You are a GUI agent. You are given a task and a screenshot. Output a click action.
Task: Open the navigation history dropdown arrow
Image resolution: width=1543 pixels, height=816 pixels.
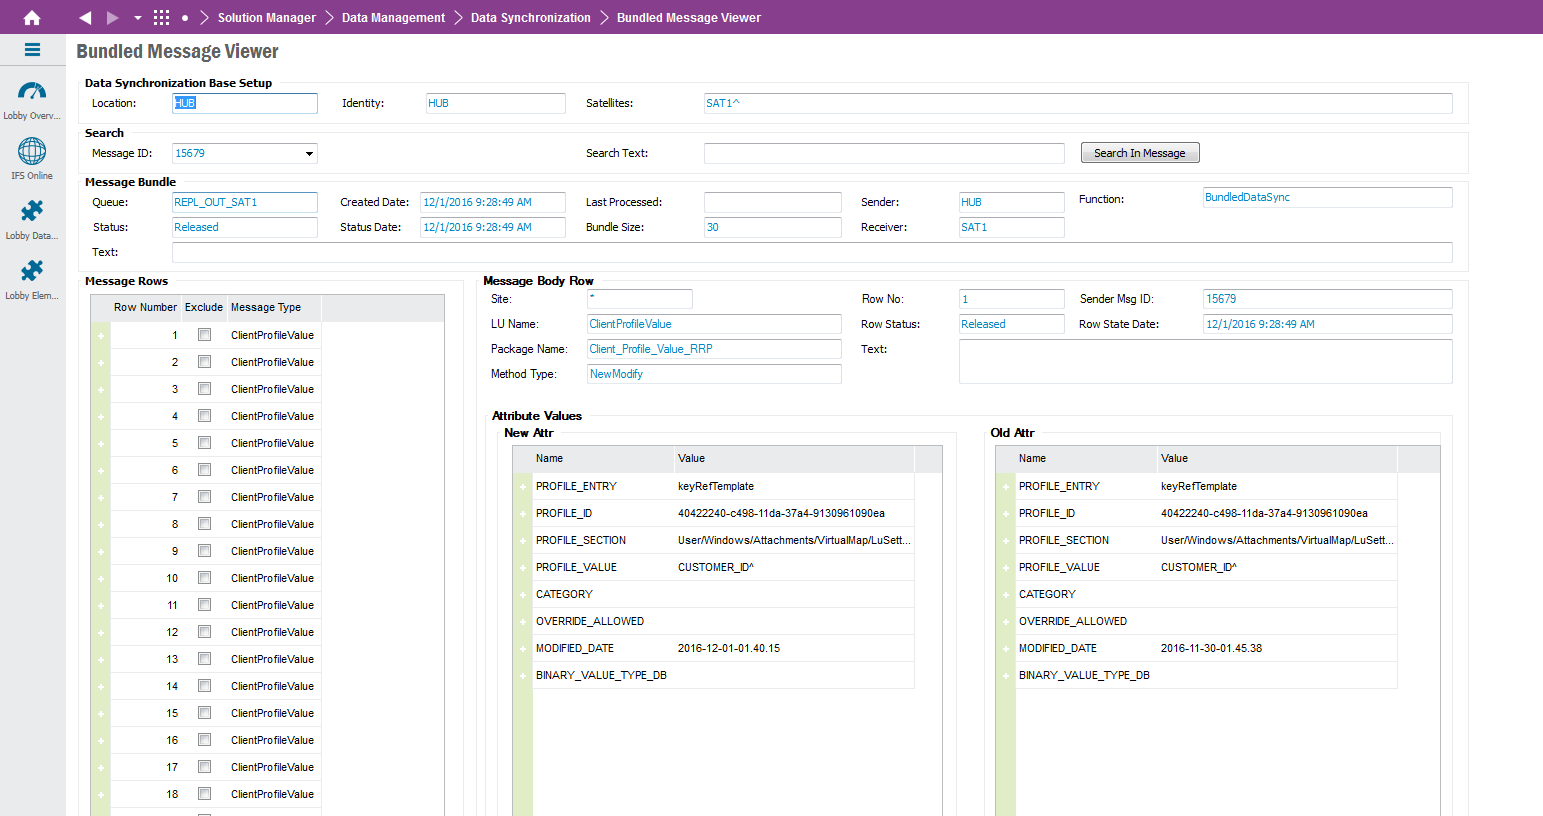pyautogui.click(x=138, y=17)
